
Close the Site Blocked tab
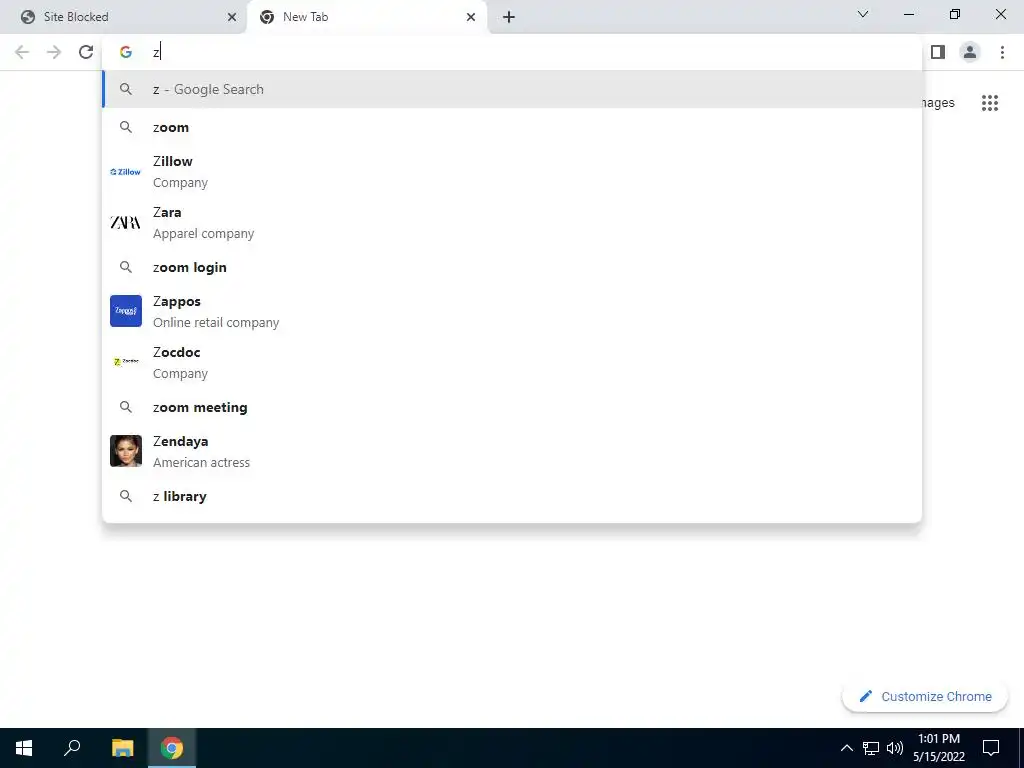232,17
